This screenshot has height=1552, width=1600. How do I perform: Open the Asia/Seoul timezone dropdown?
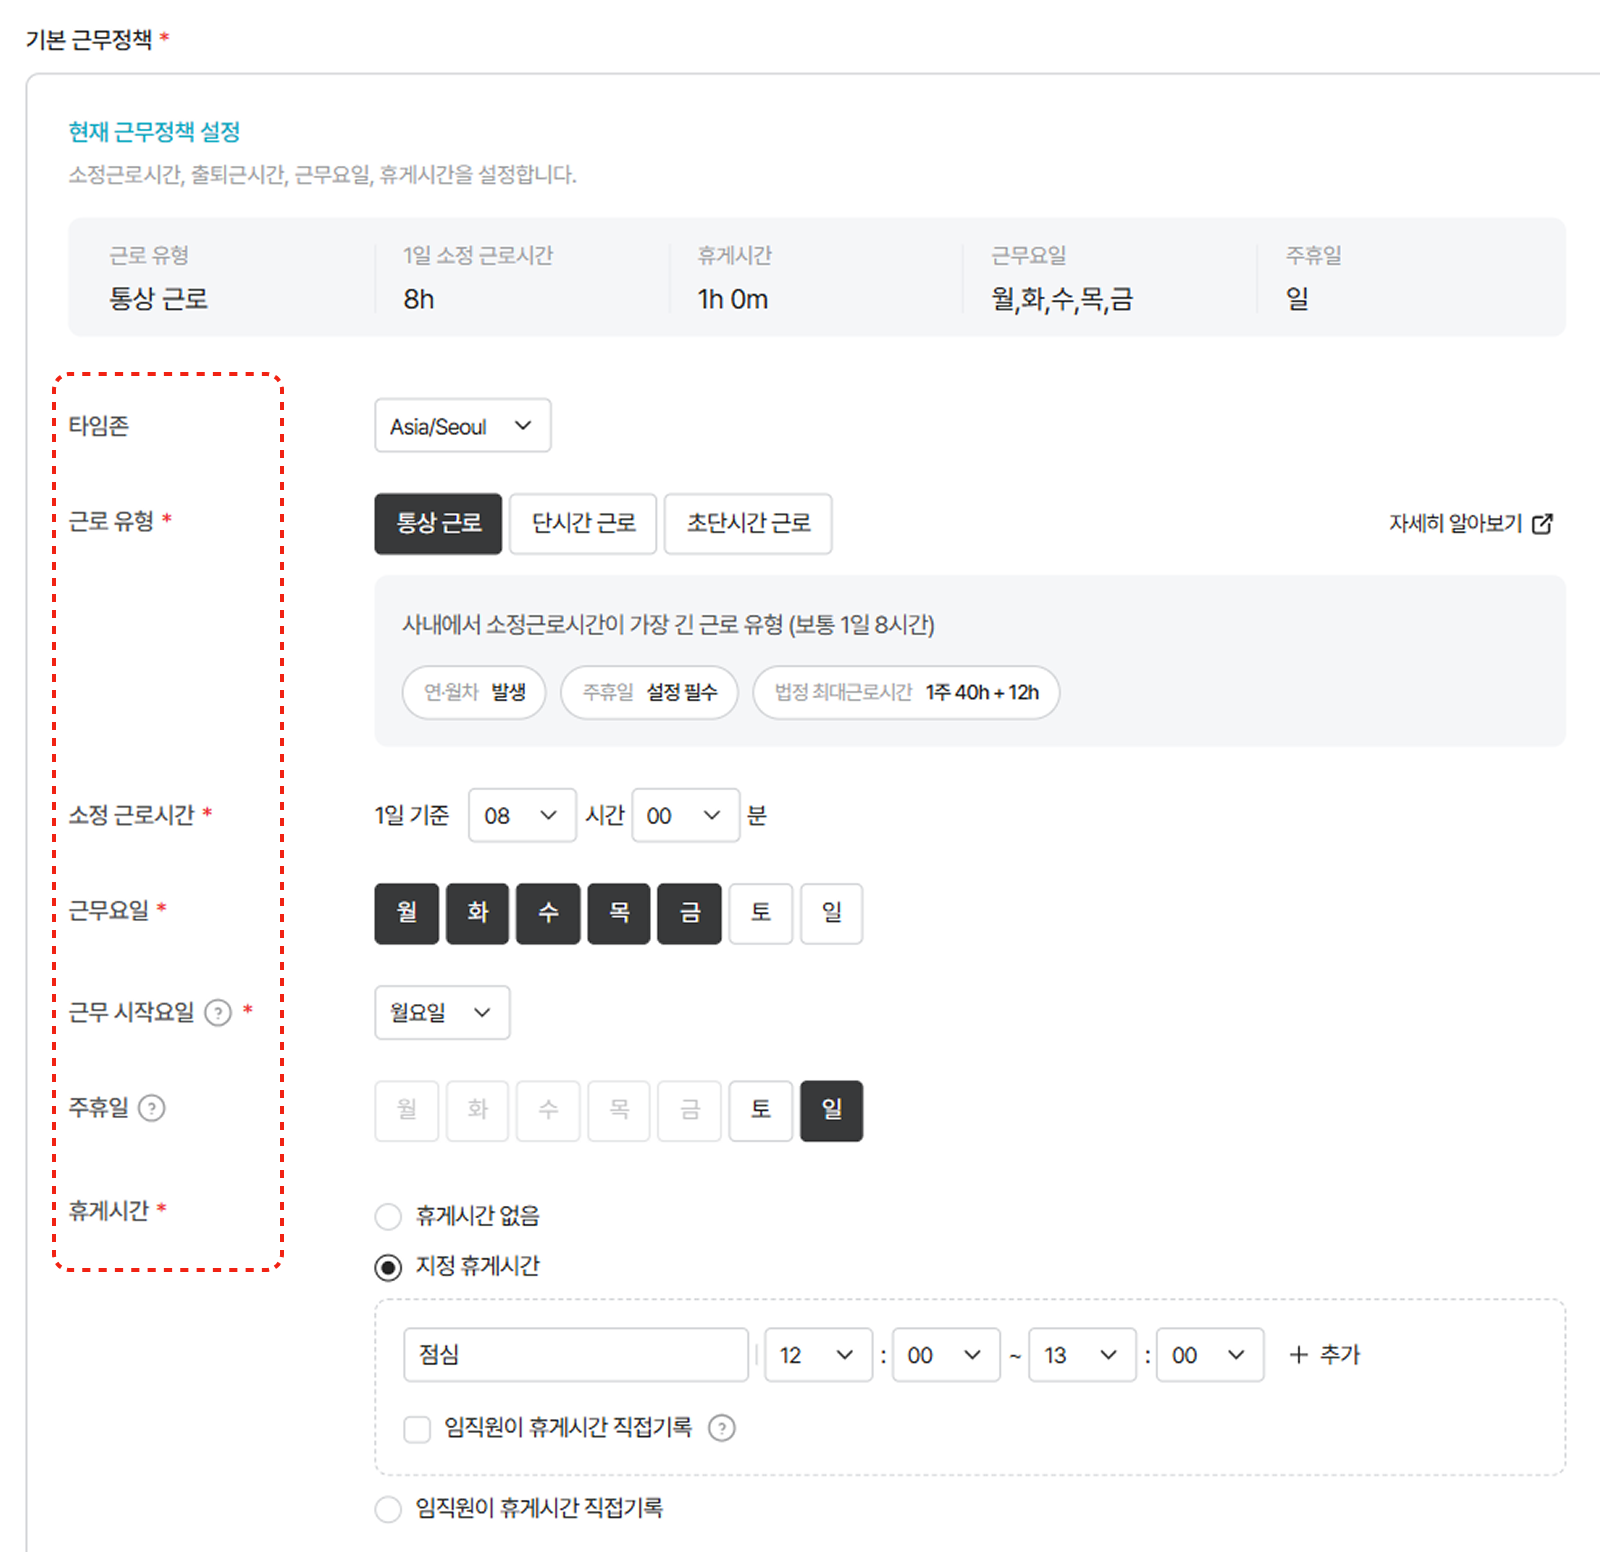(x=462, y=426)
